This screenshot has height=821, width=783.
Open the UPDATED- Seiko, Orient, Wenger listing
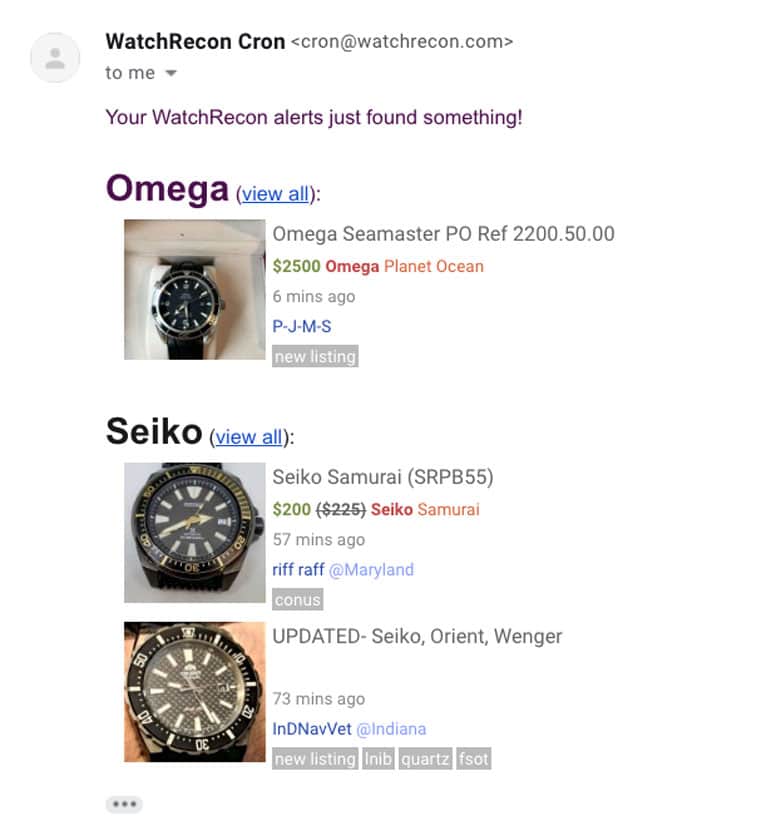tap(417, 636)
